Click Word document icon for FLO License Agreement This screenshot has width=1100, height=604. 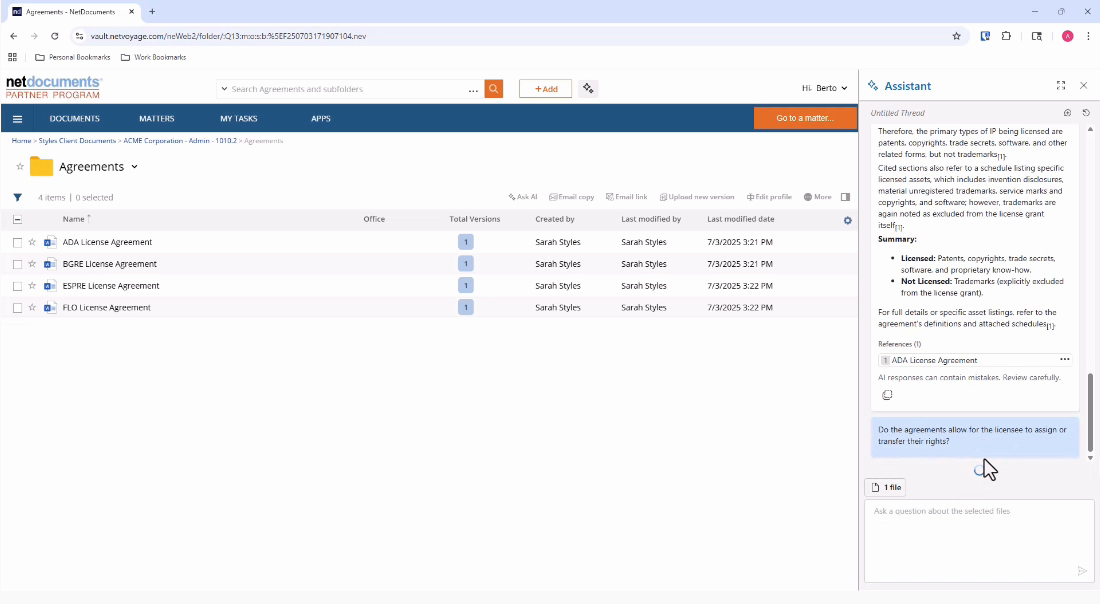(50, 307)
